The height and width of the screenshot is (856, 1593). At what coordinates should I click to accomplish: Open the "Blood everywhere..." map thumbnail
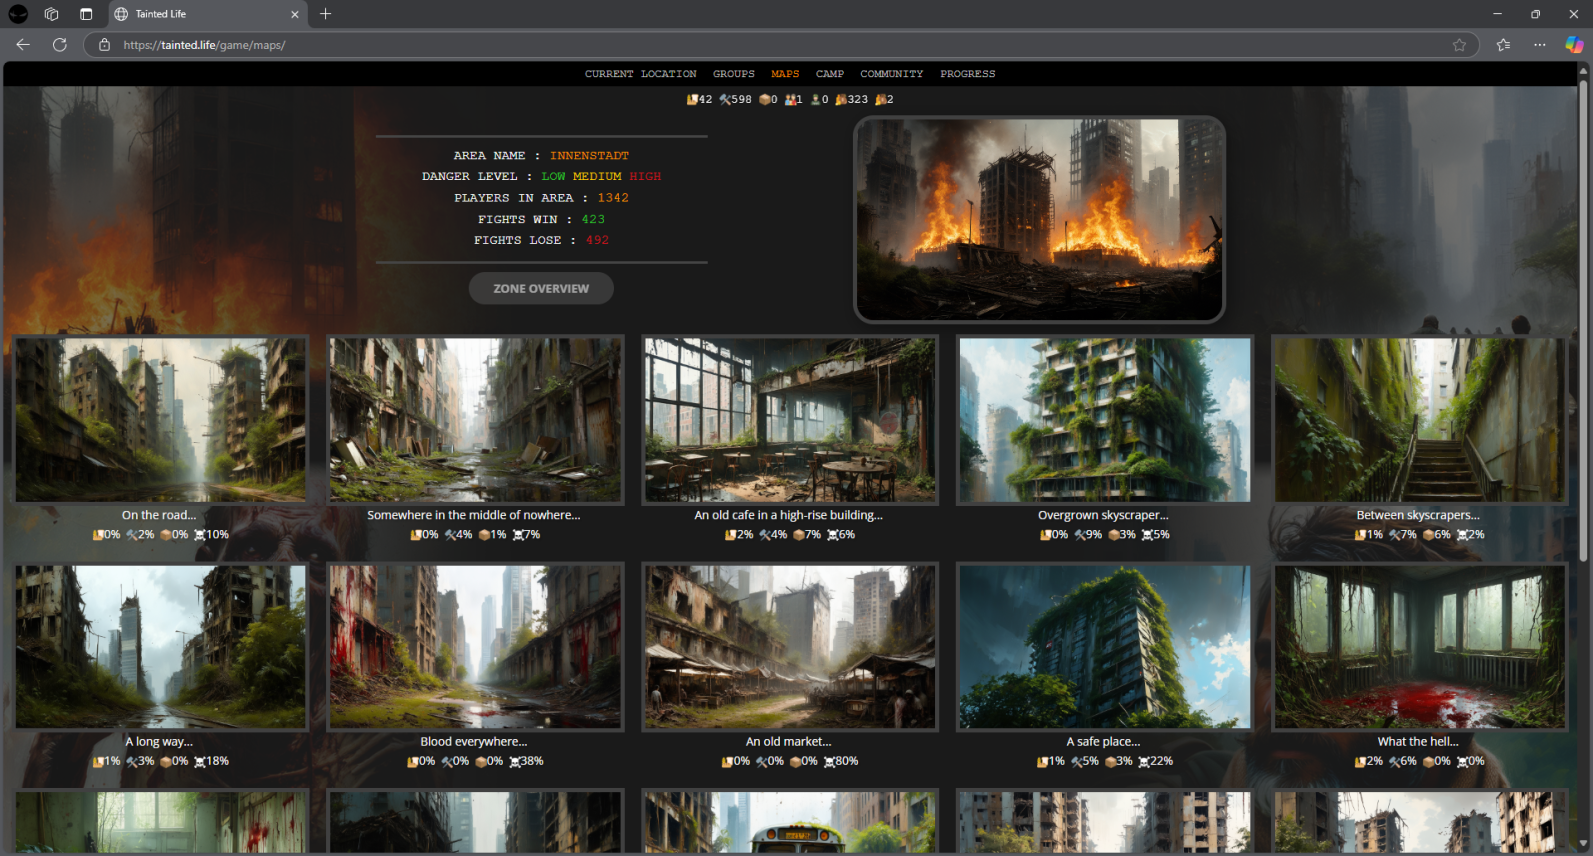click(475, 647)
